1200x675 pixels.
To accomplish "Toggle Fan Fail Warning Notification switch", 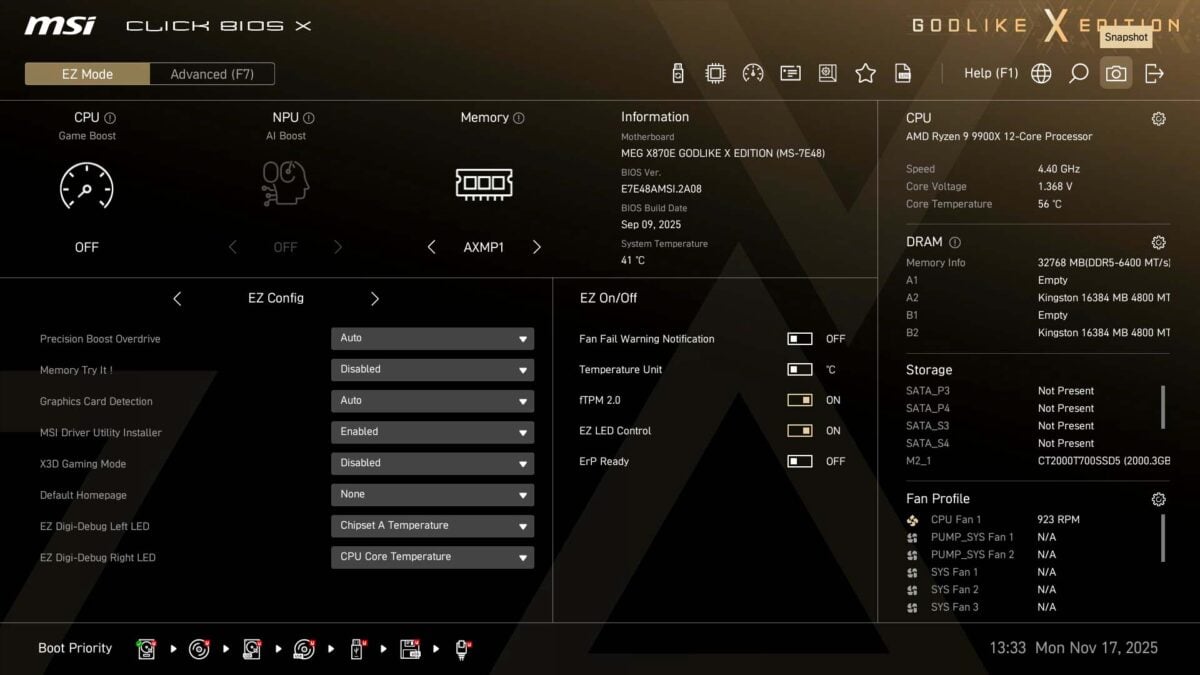I will (x=800, y=339).
